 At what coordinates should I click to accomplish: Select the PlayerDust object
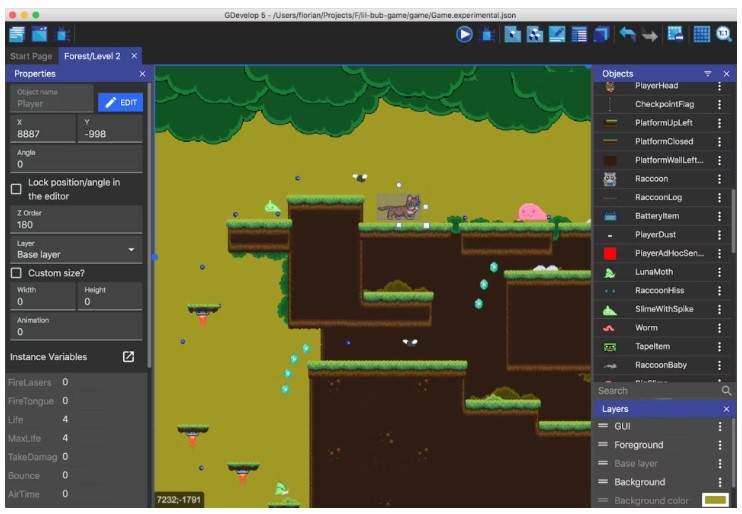(x=662, y=235)
